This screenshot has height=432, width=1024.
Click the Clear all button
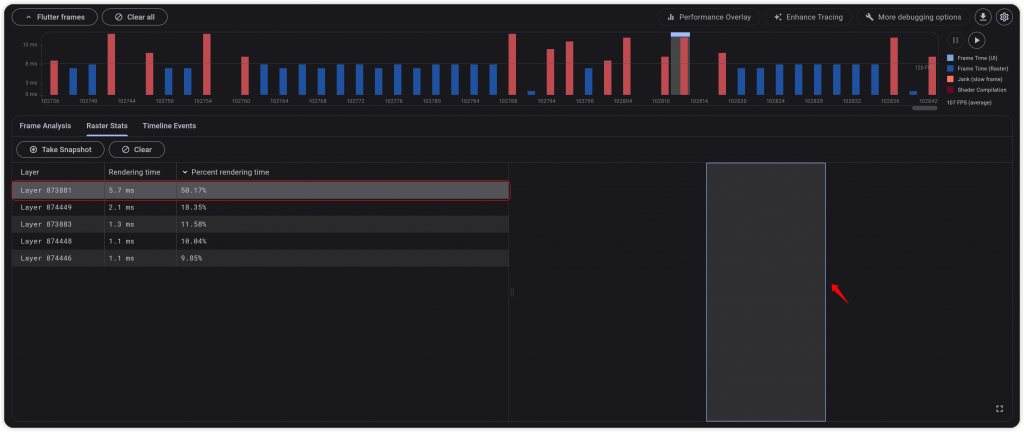click(x=135, y=17)
